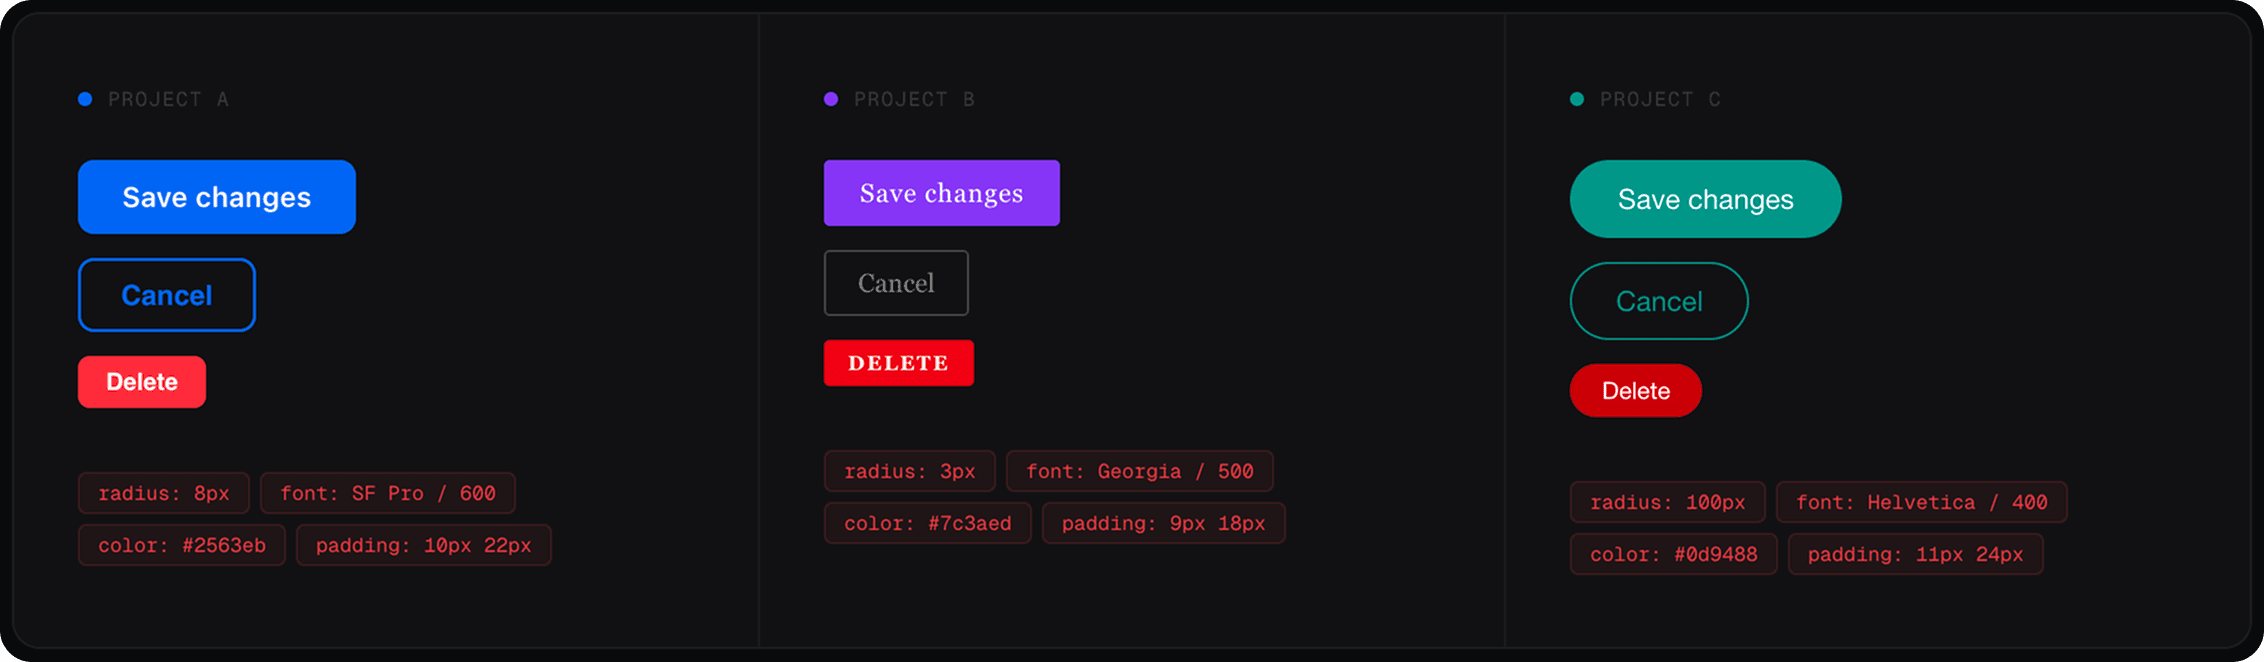The height and width of the screenshot is (662, 2264).
Task: Click the 'color: #2563eb' swatch chip
Action: (181, 545)
